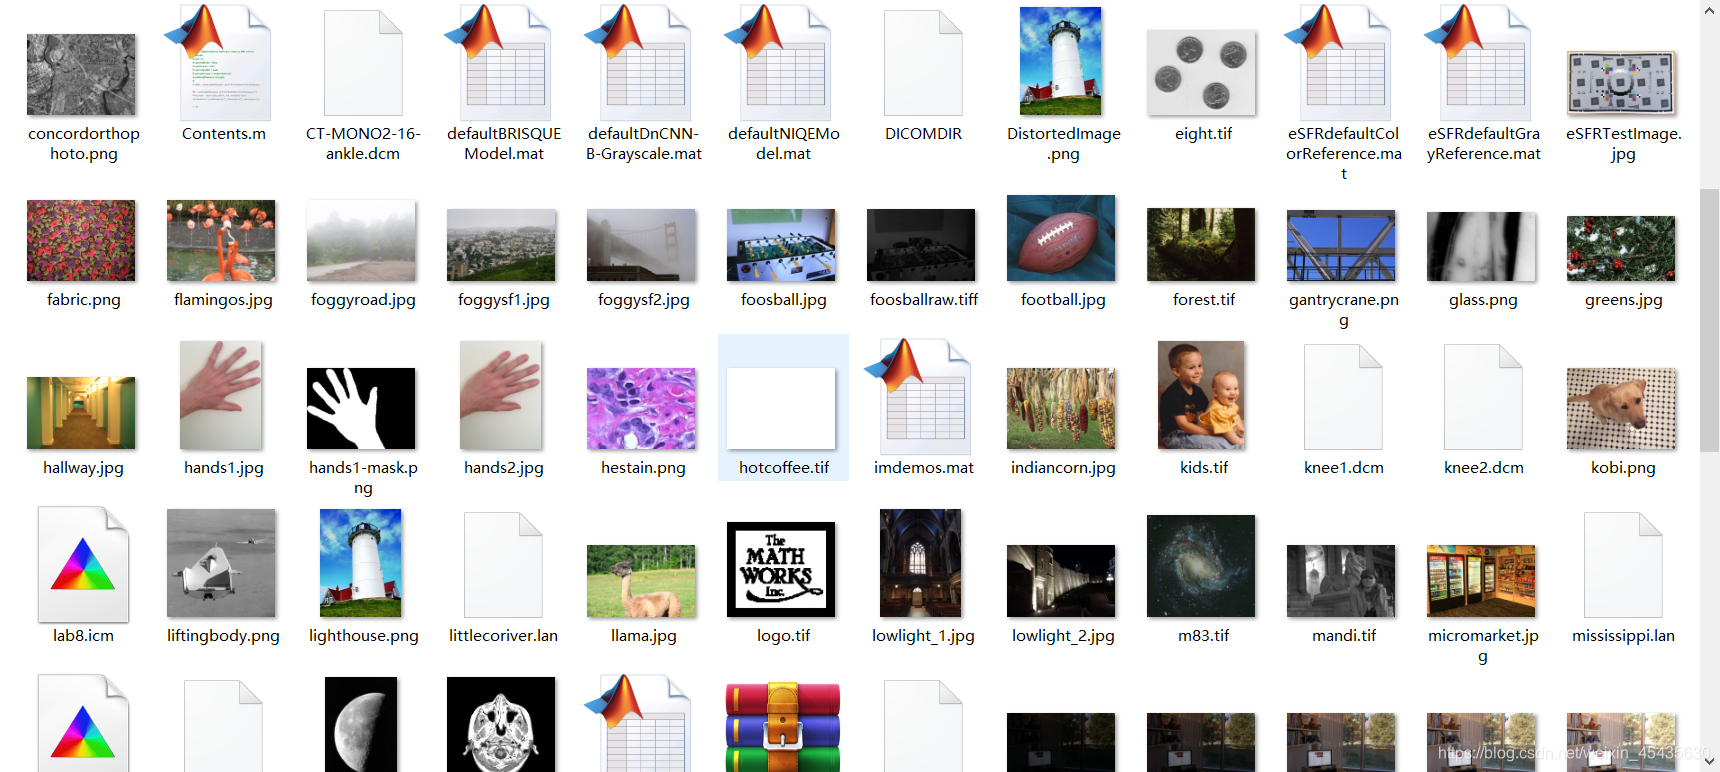This screenshot has height=772, width=1720.
Task: Select the indiancorn.jpg thumbnail
Action: click(1061, 408)
